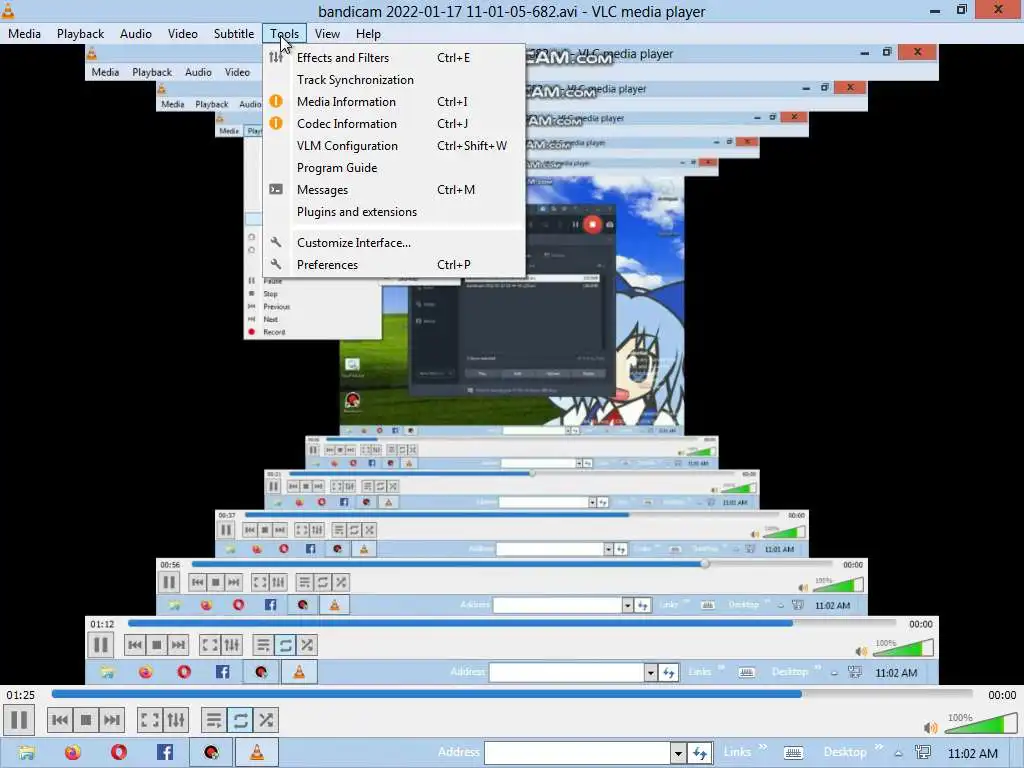Choose Effects and Filters

coord(394,57)
